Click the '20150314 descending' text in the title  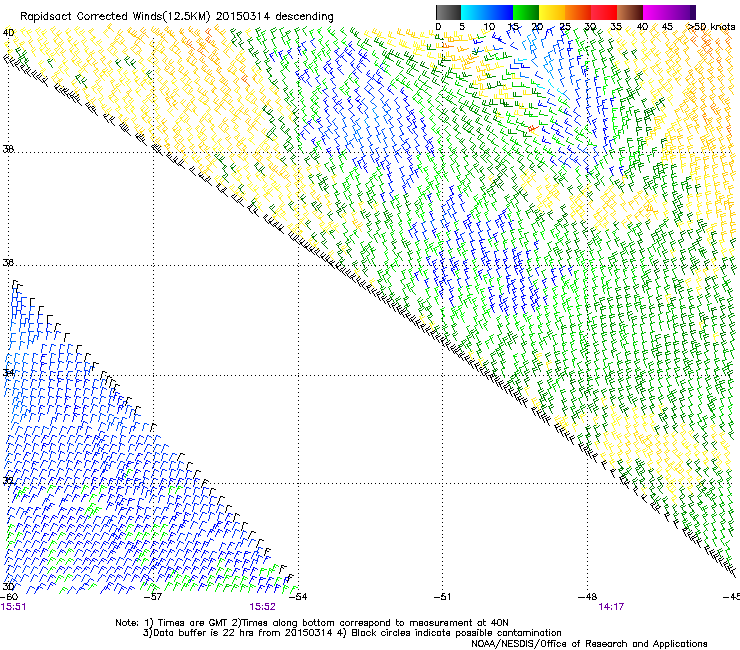point(275,17)
